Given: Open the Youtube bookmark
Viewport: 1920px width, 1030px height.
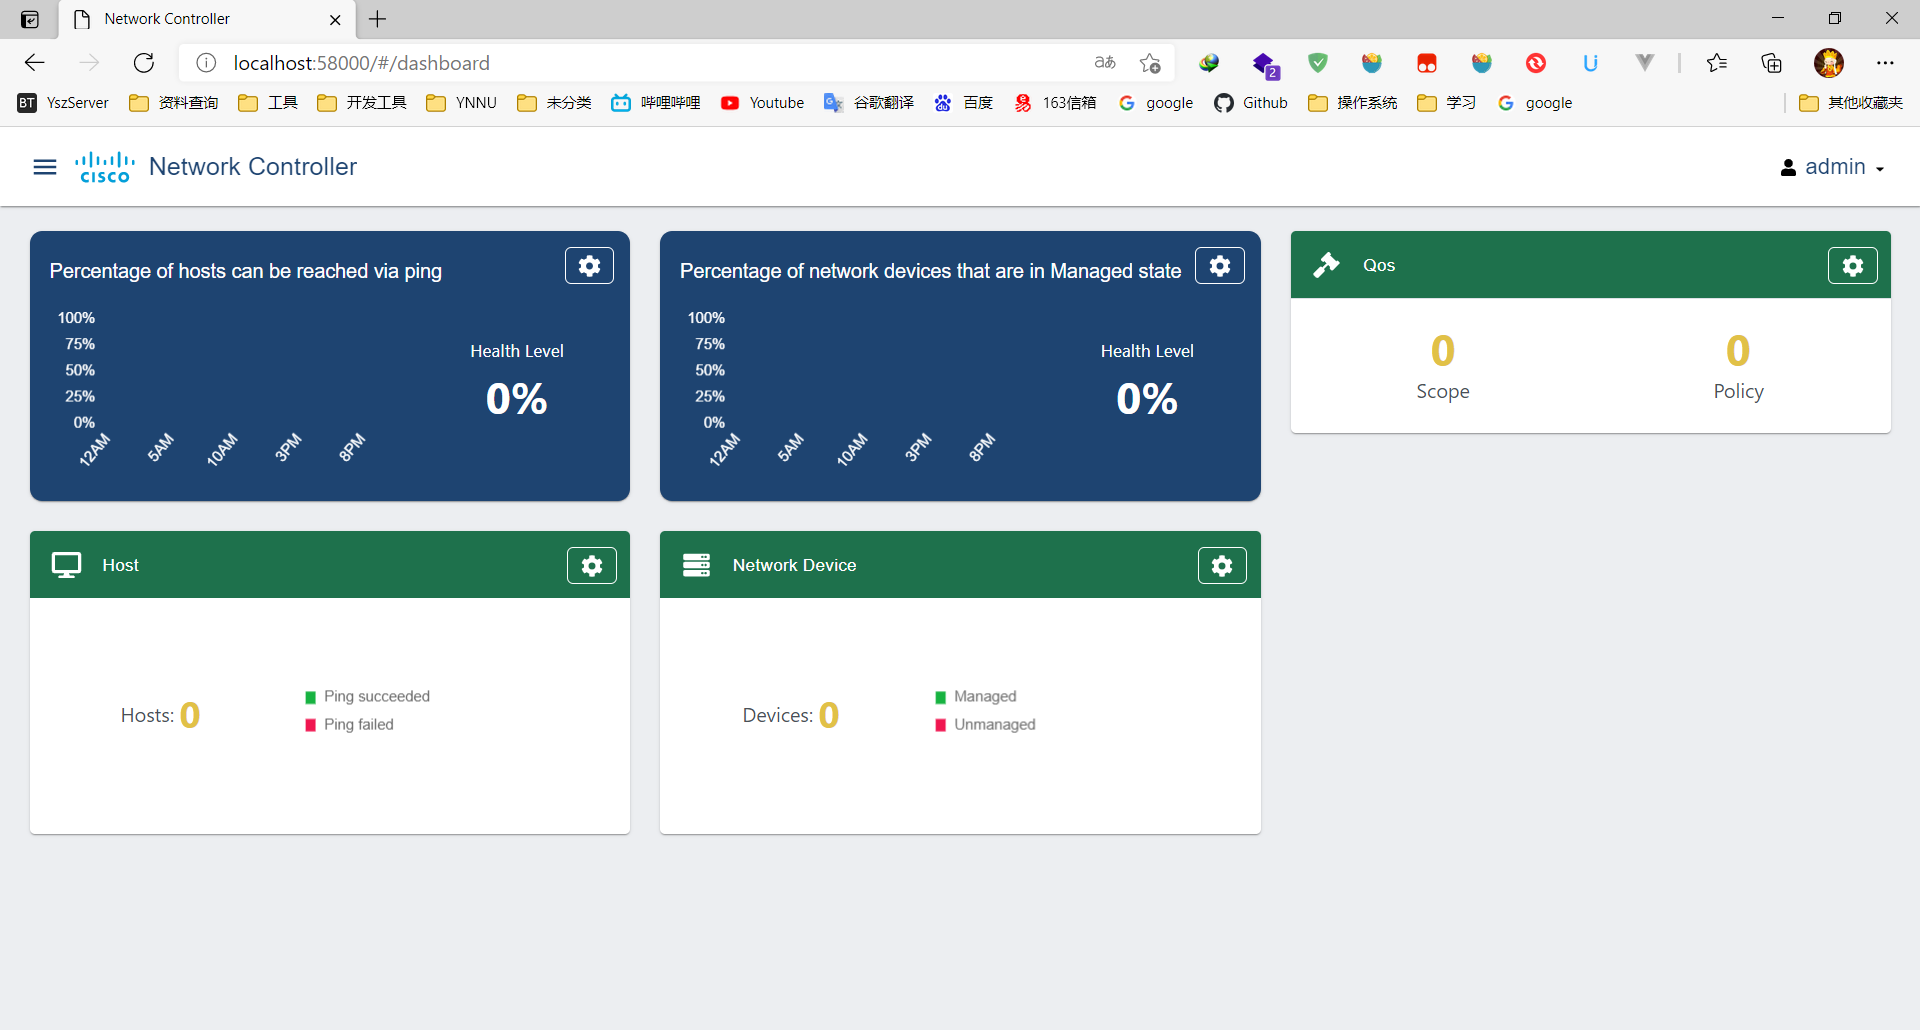Looking at the screenshot, I should point(762,103).
